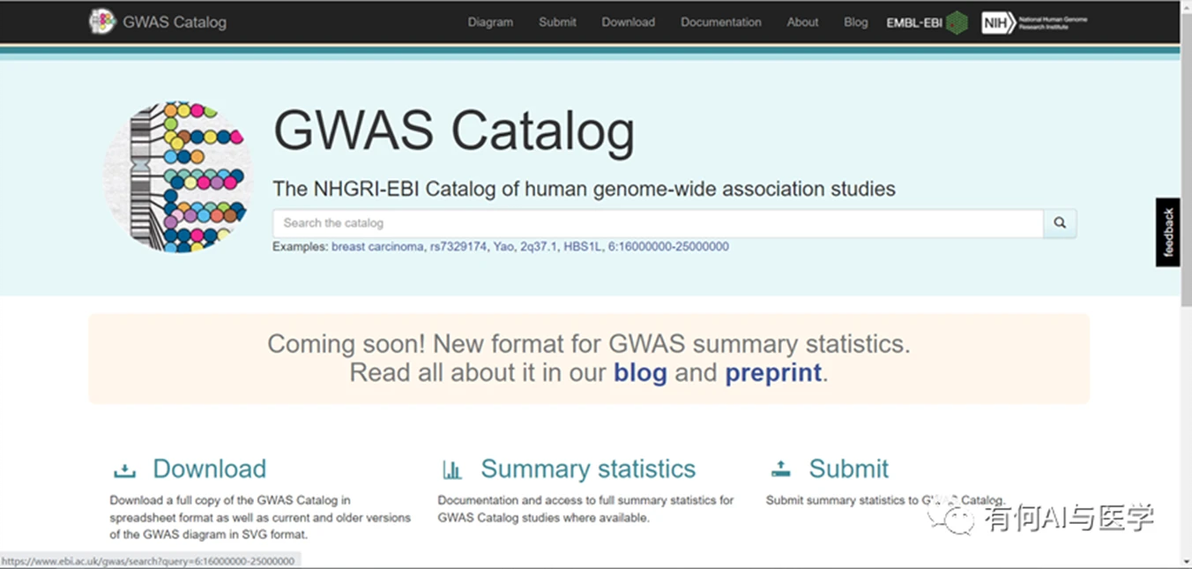
Task: Click the GWAS Catalog logo icon in navbar
Action: click(102, 21)
